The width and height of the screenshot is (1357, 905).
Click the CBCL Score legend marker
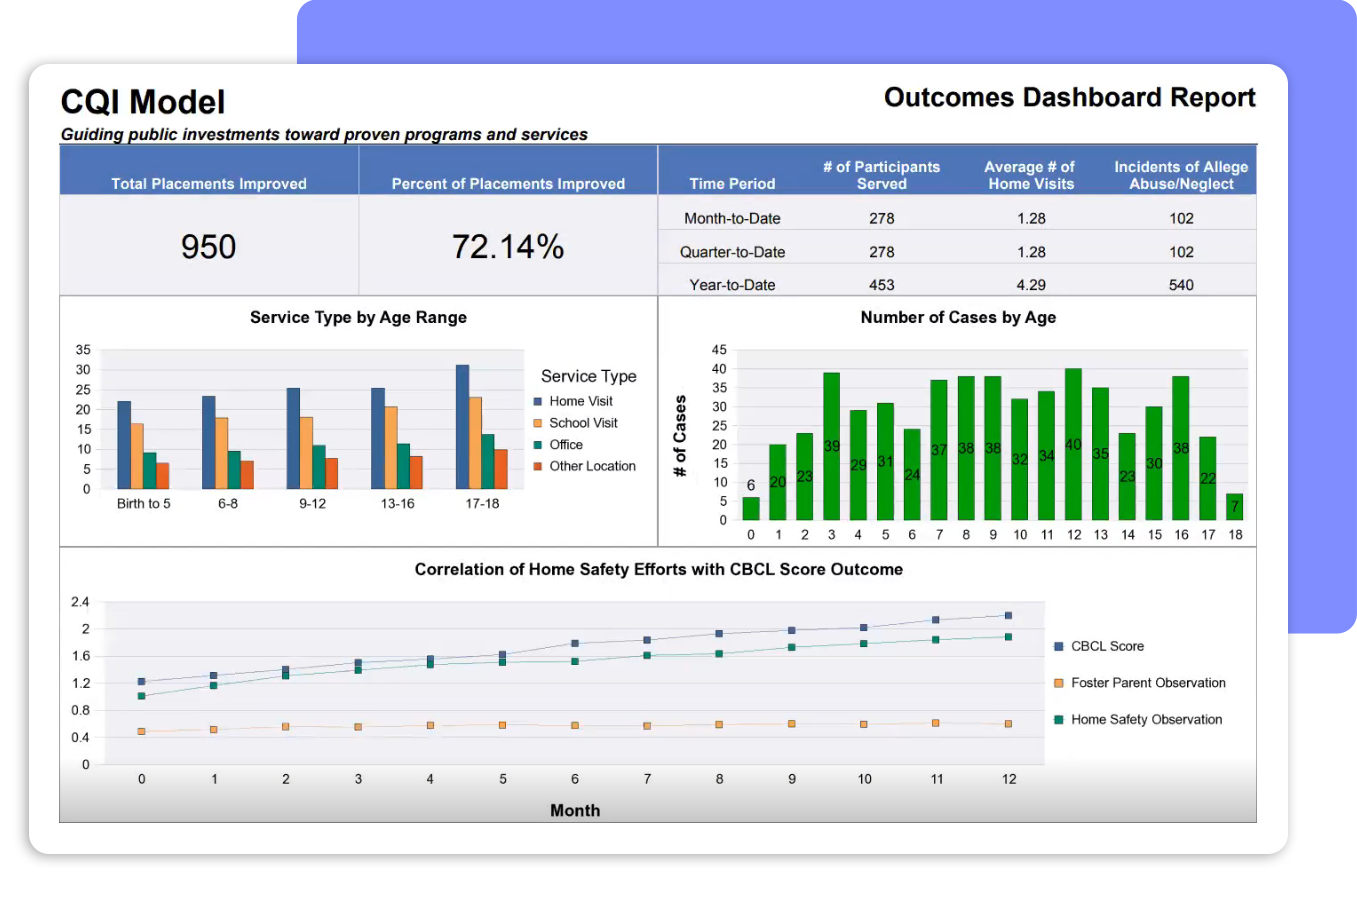tap(1058, 647)
